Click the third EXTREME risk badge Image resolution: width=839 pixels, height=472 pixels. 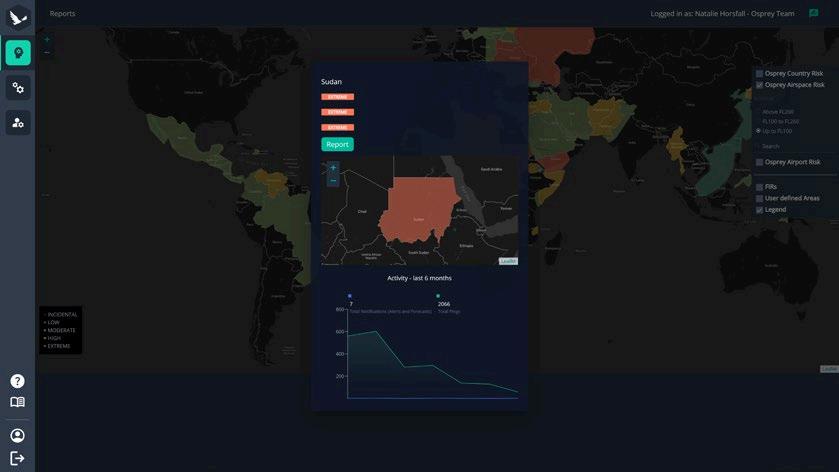tap(337, 127)
